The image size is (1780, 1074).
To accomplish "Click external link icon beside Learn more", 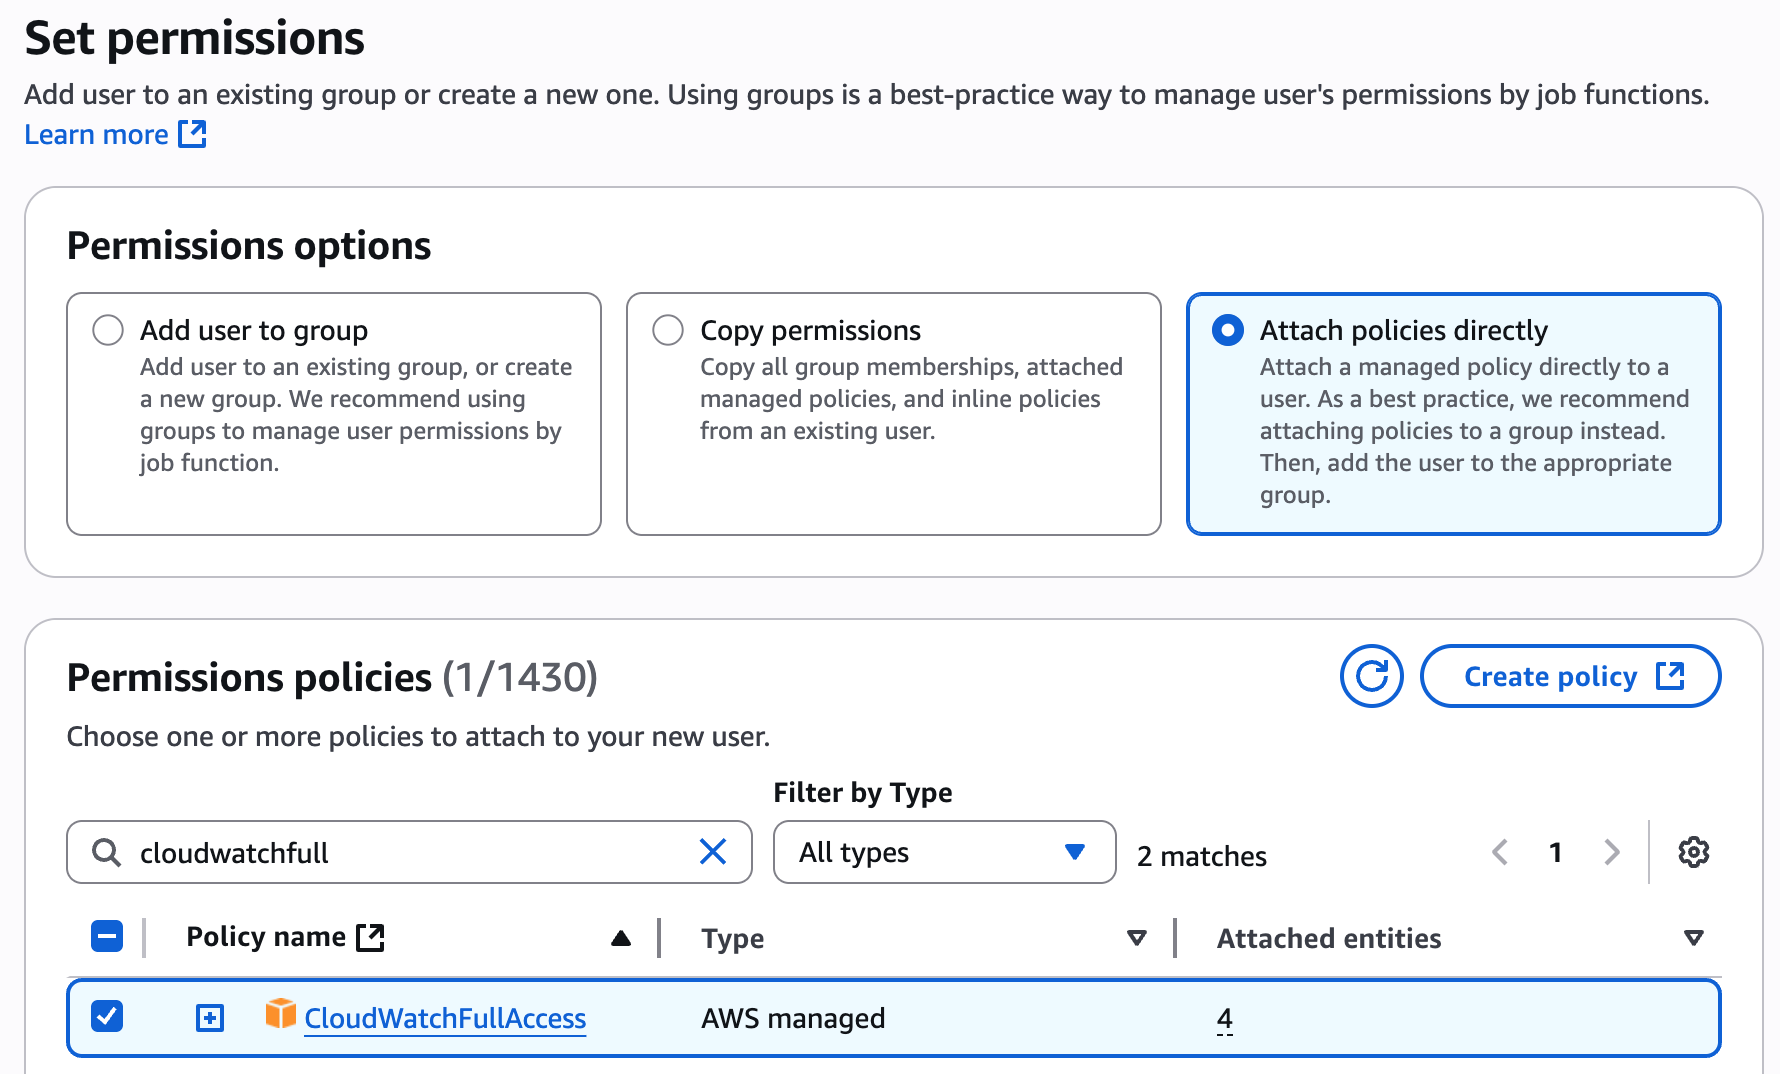I will [x=192, y=134].
